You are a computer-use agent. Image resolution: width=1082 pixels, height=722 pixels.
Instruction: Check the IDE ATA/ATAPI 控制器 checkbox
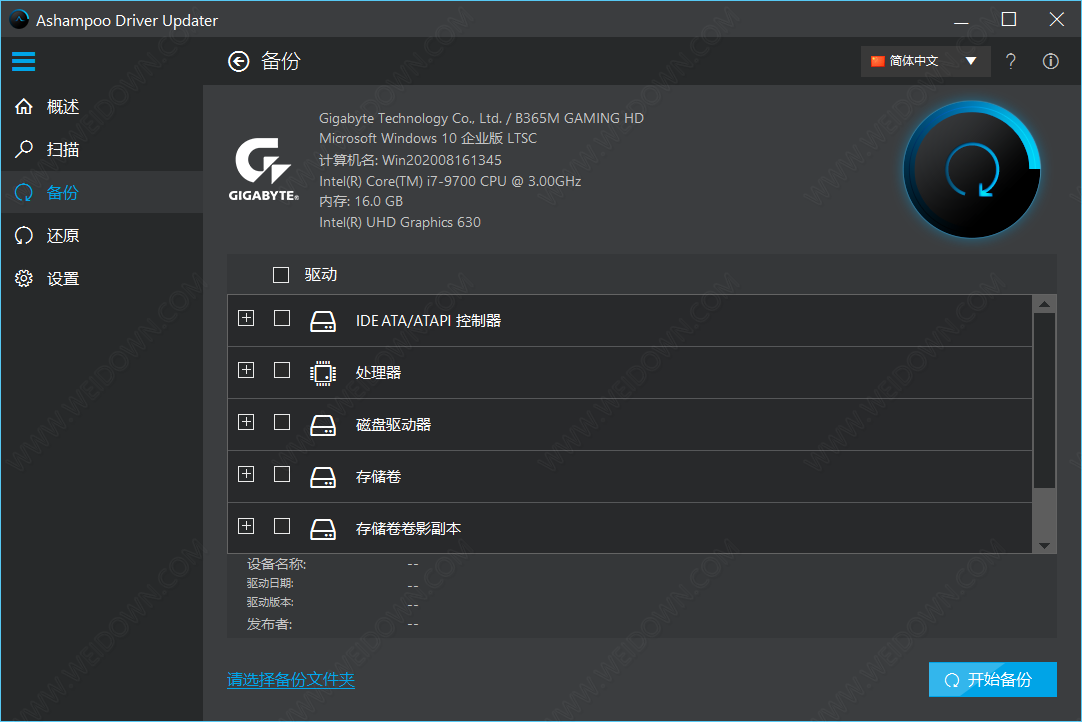(x=282, y=318)
